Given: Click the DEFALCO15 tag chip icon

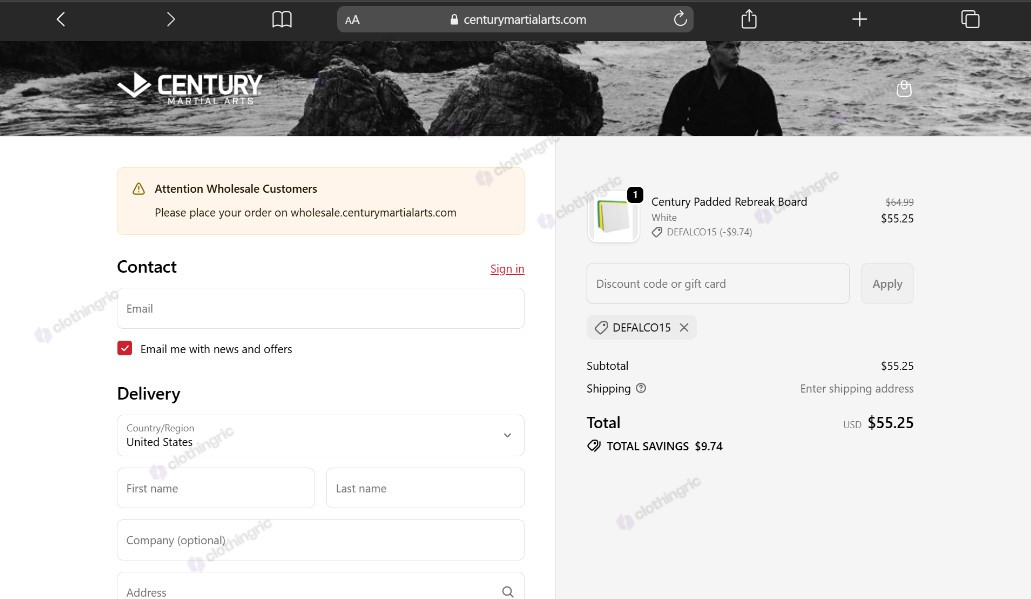Looking at the screenshot, I should 601,327.
